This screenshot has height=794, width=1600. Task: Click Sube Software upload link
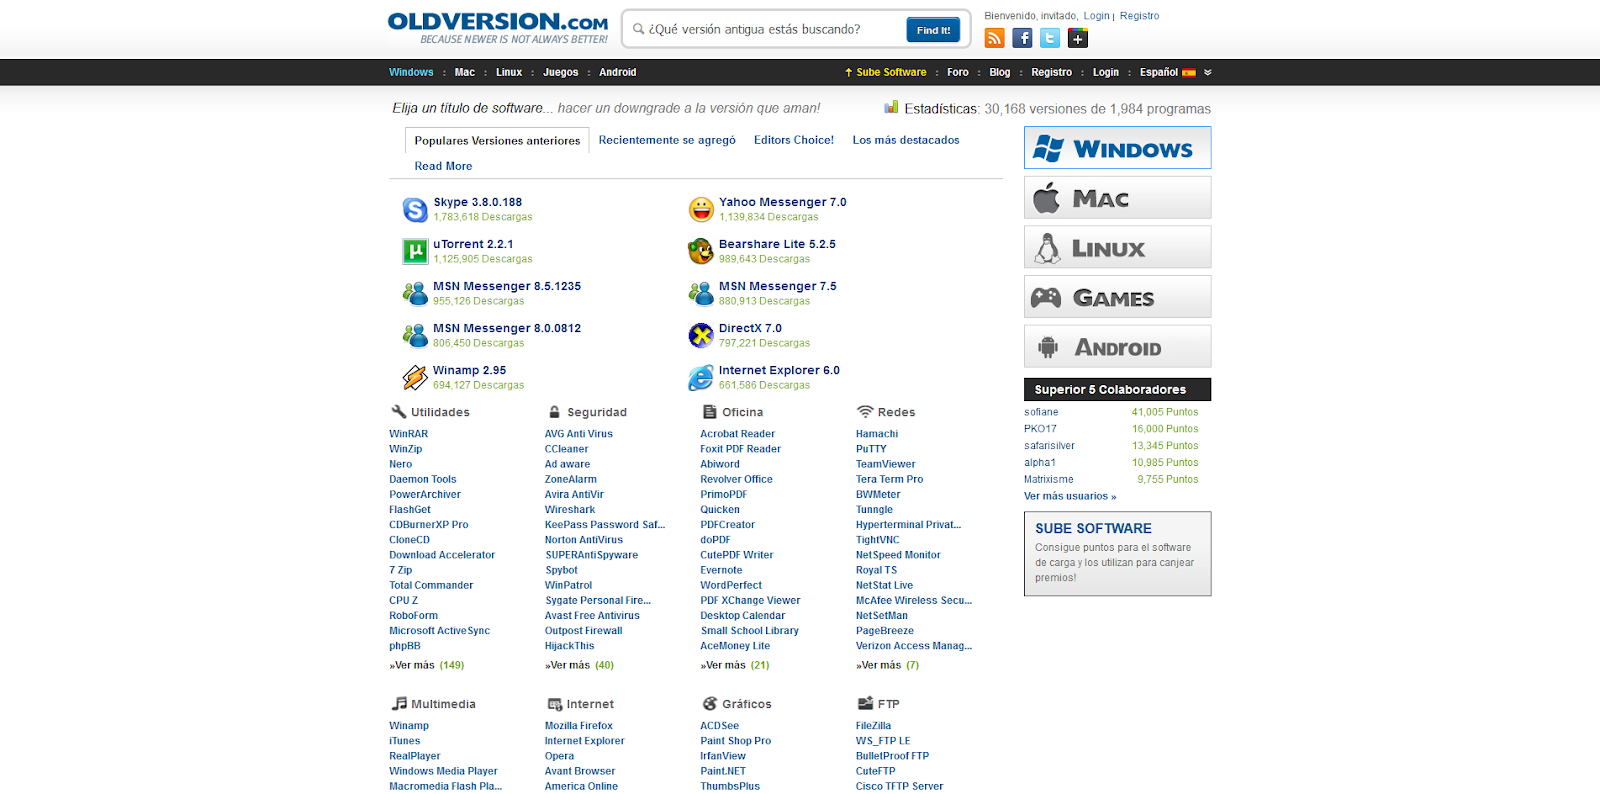coord(886,72)
